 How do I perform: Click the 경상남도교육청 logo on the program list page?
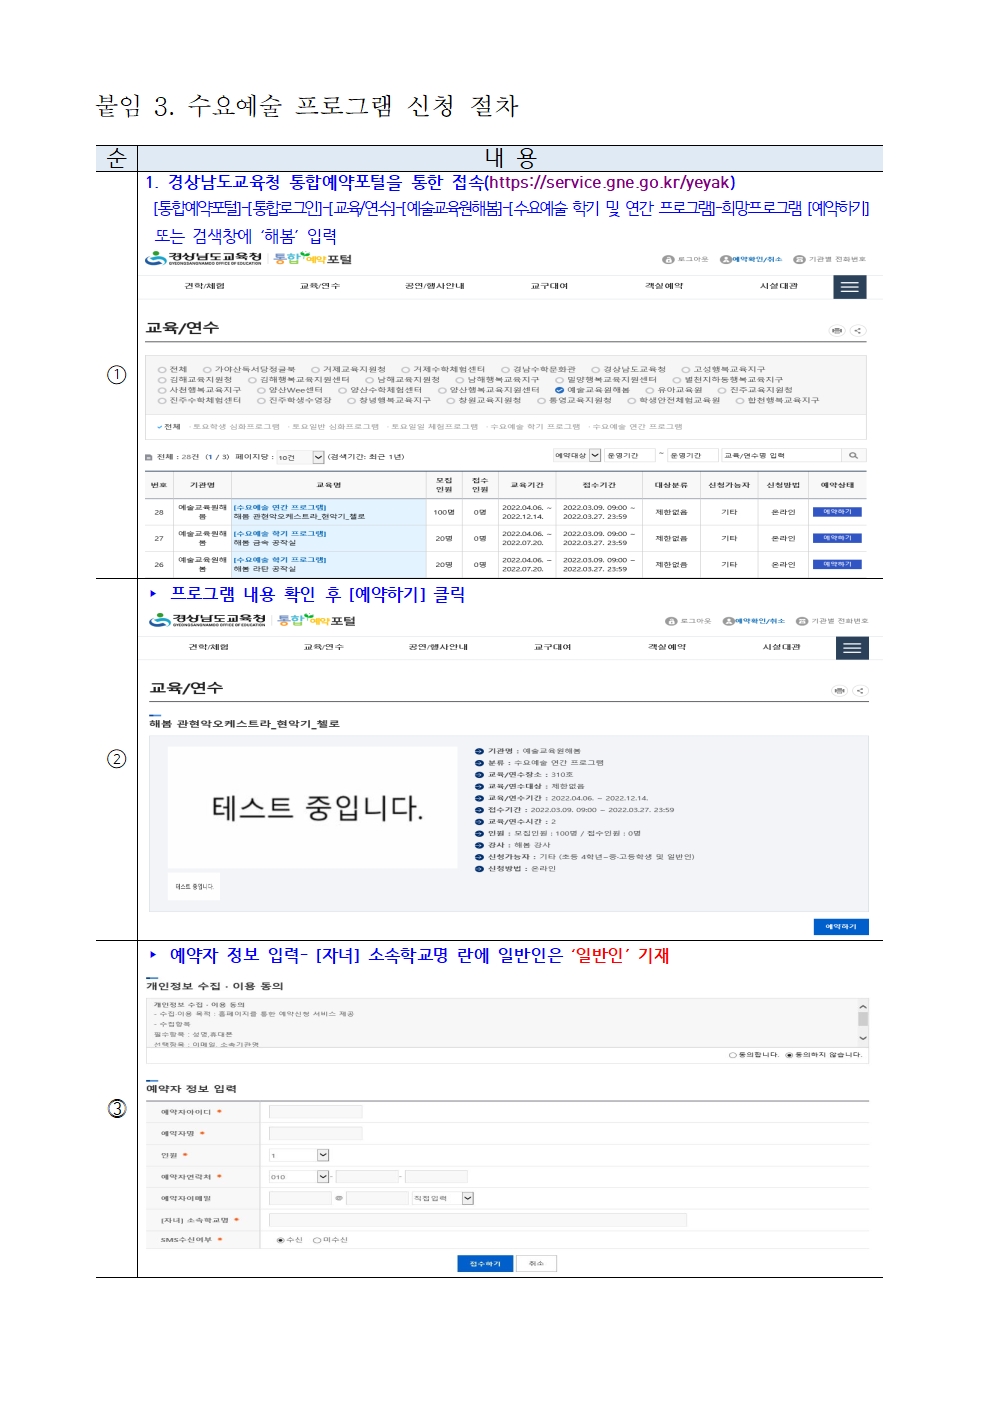(x=203, y=258)
